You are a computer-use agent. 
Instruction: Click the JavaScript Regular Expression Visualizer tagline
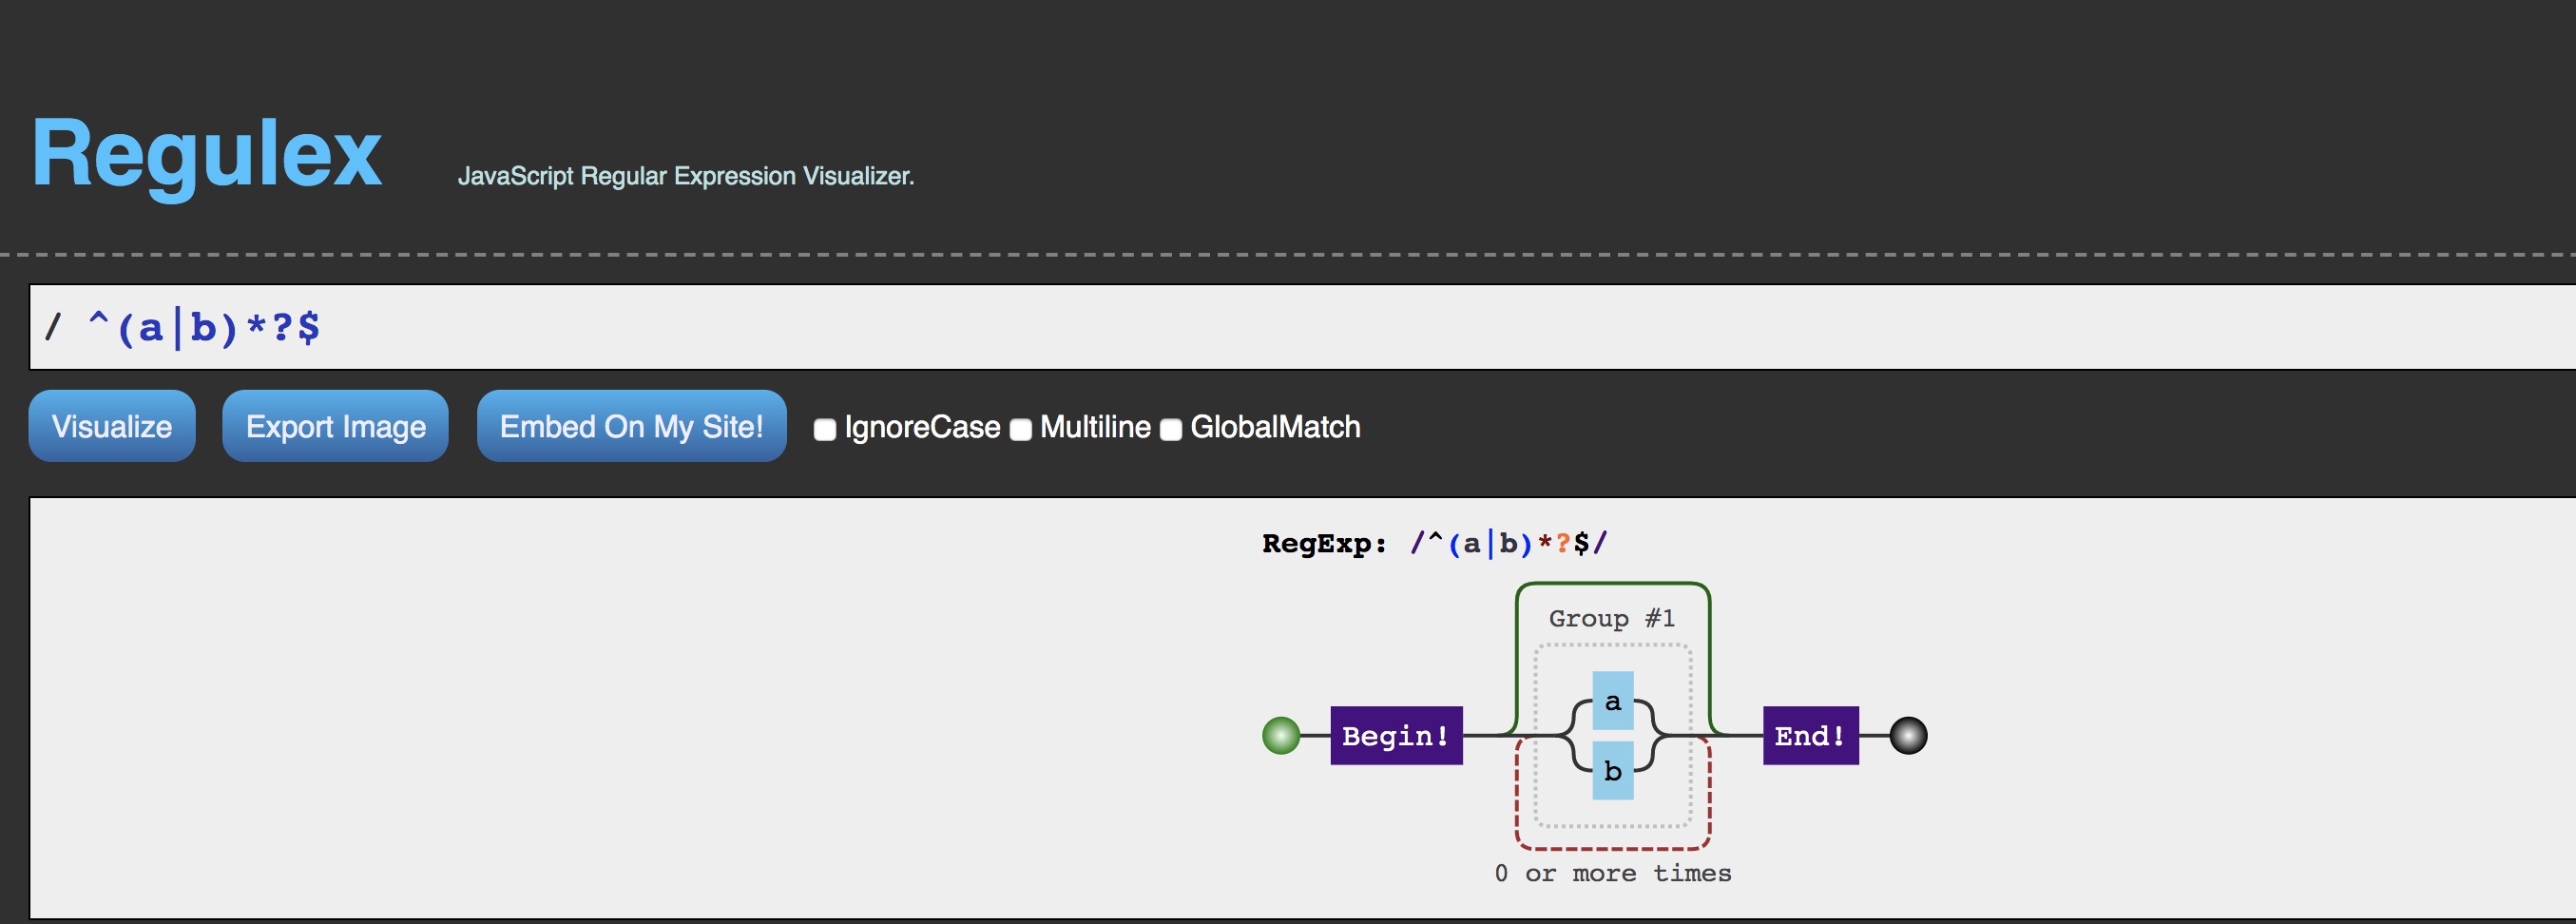[686, 176]
